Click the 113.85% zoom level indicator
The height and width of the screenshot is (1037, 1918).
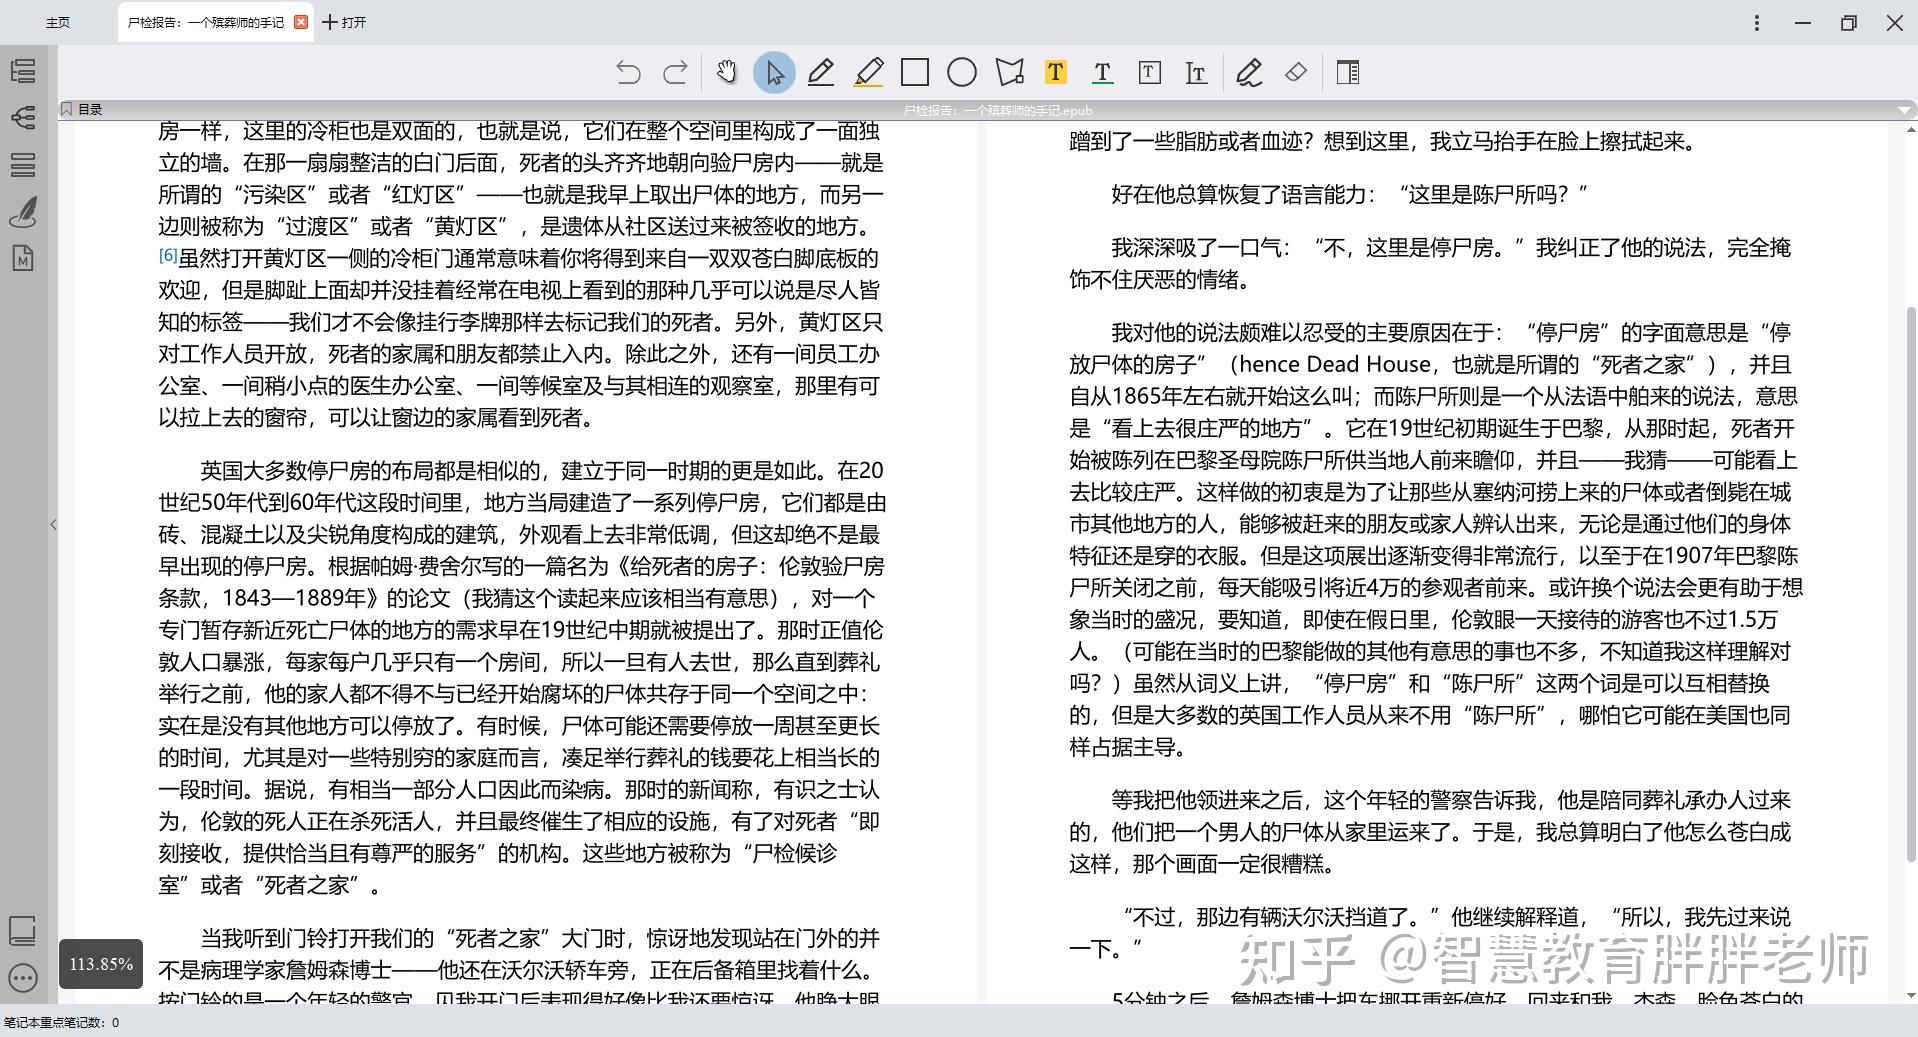[100, 964]
